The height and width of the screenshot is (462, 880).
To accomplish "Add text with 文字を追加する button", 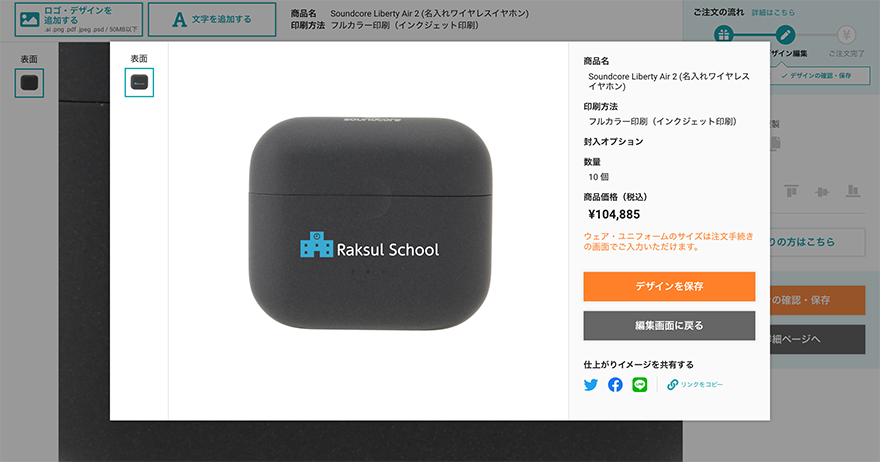I will point(212,20).
